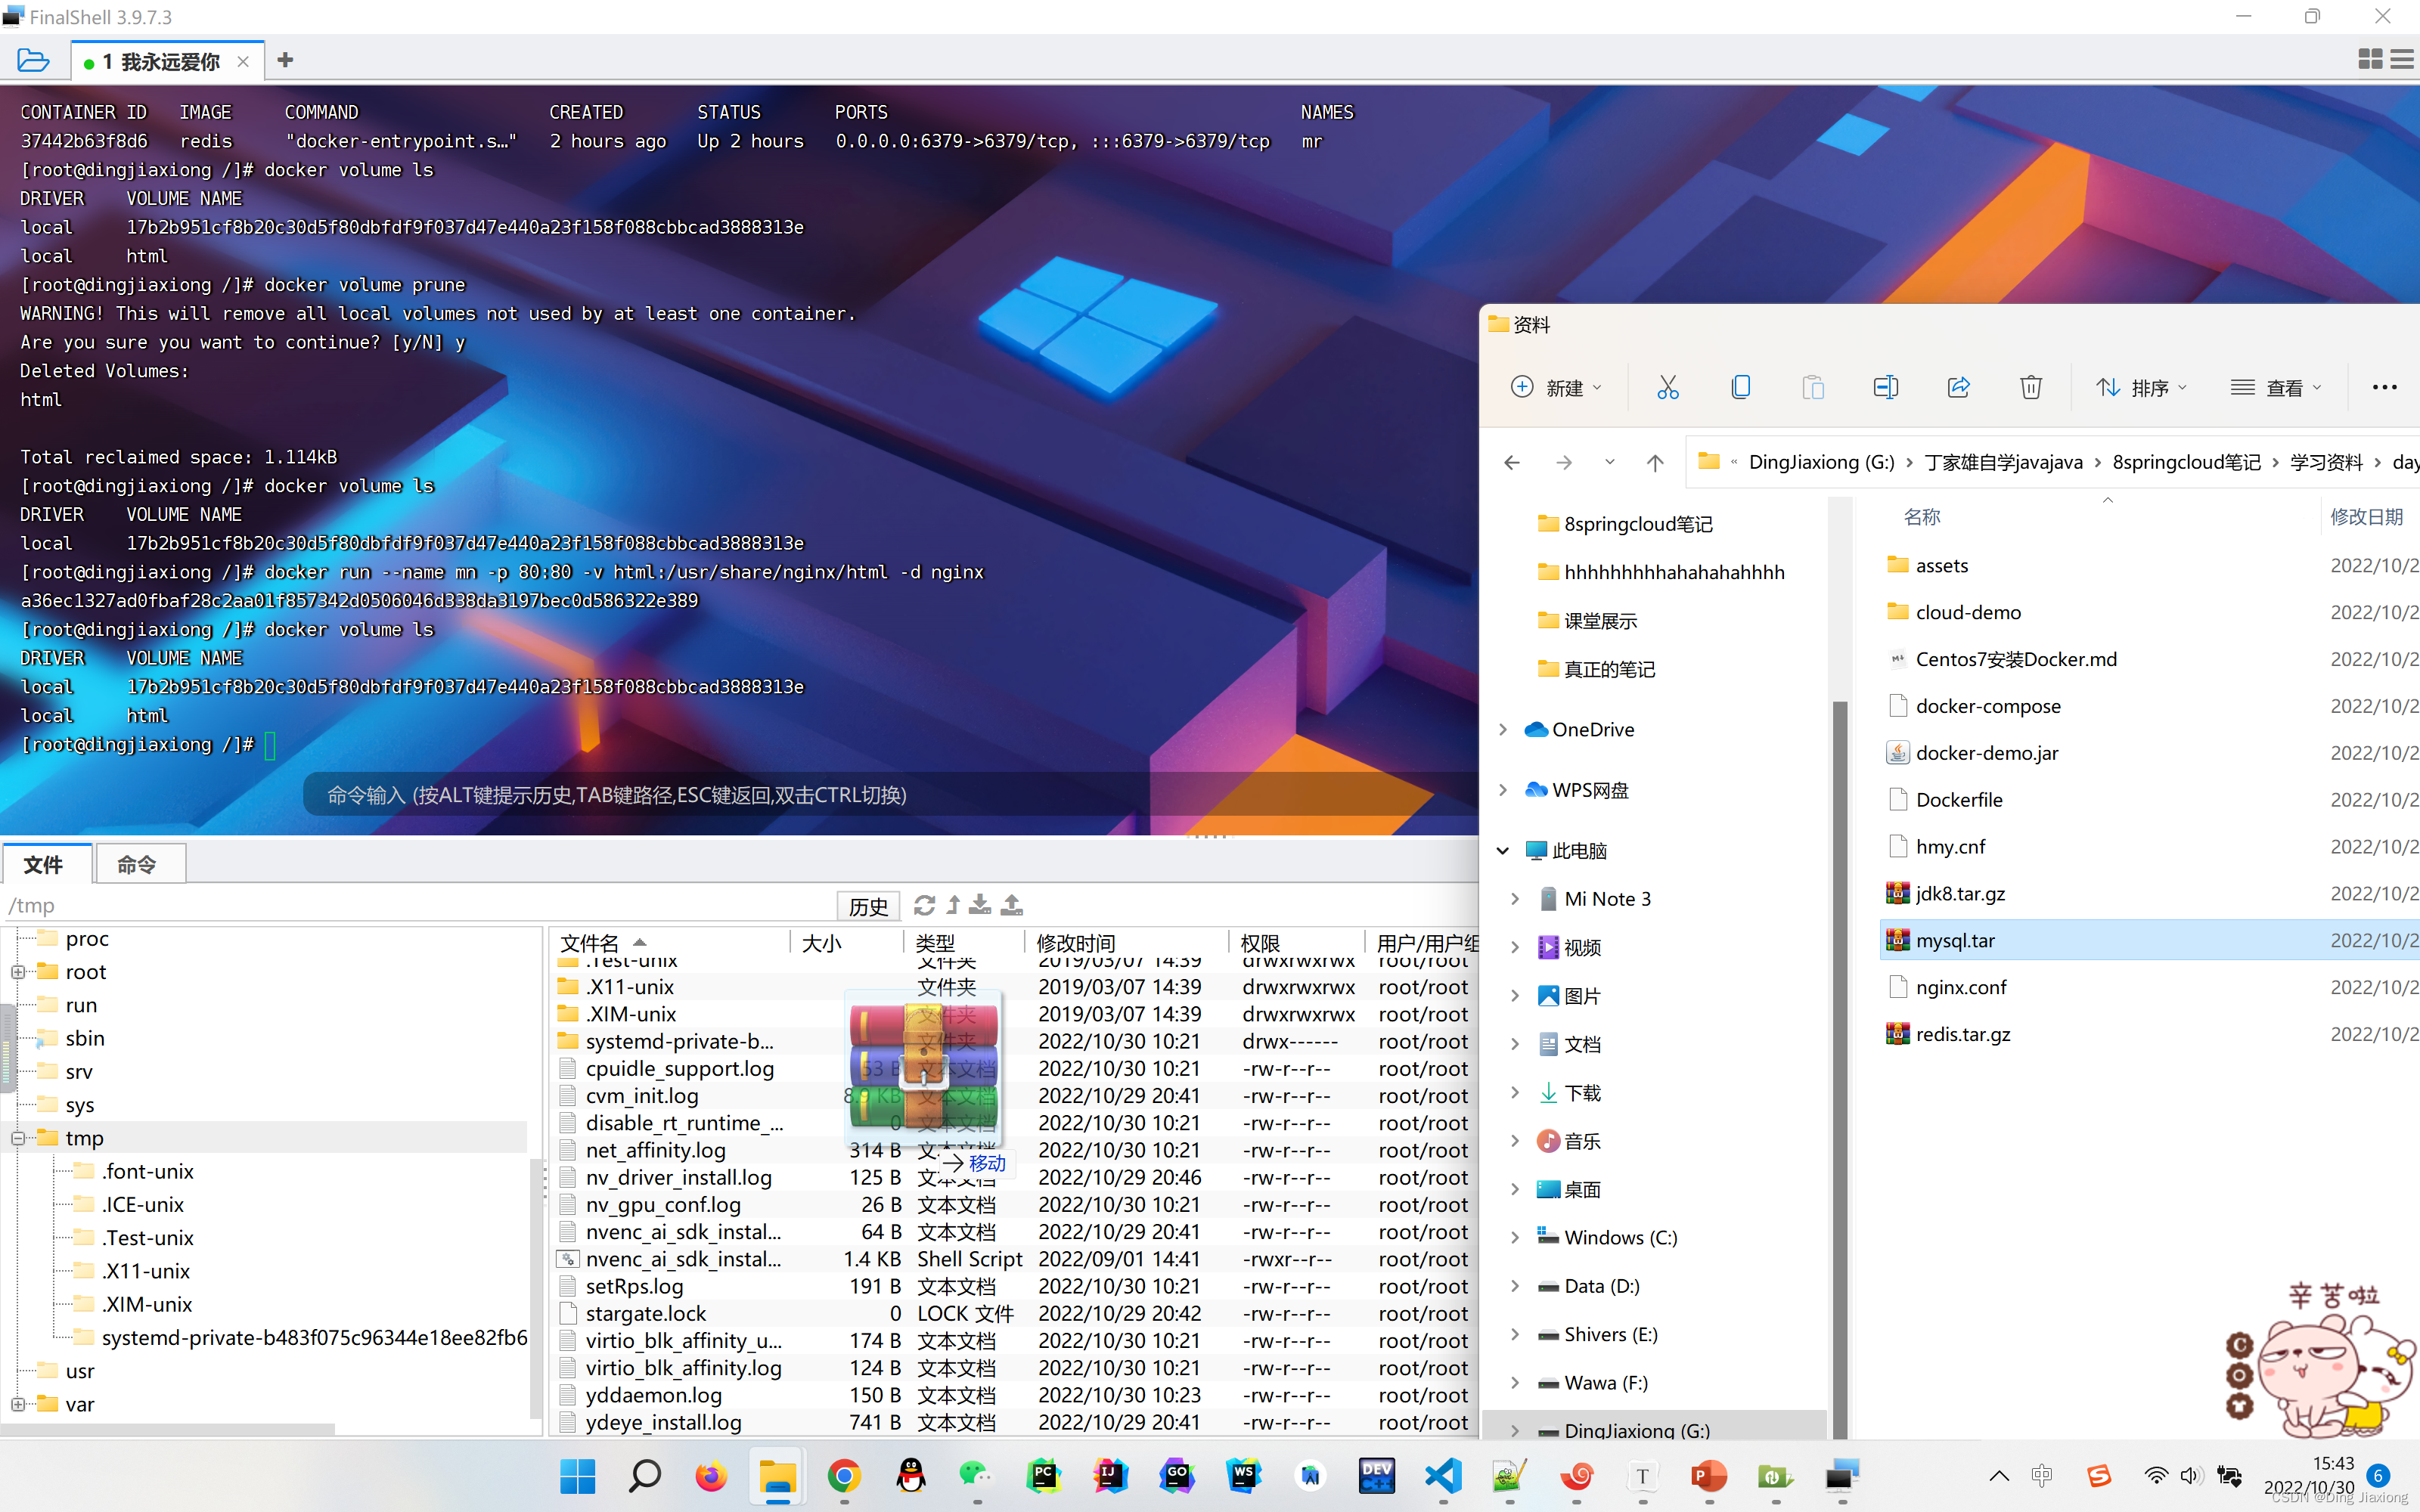The image size is (2420, 1512).
Task: Select mysql.tar in Explorer file list
Action: (2150, 940)
